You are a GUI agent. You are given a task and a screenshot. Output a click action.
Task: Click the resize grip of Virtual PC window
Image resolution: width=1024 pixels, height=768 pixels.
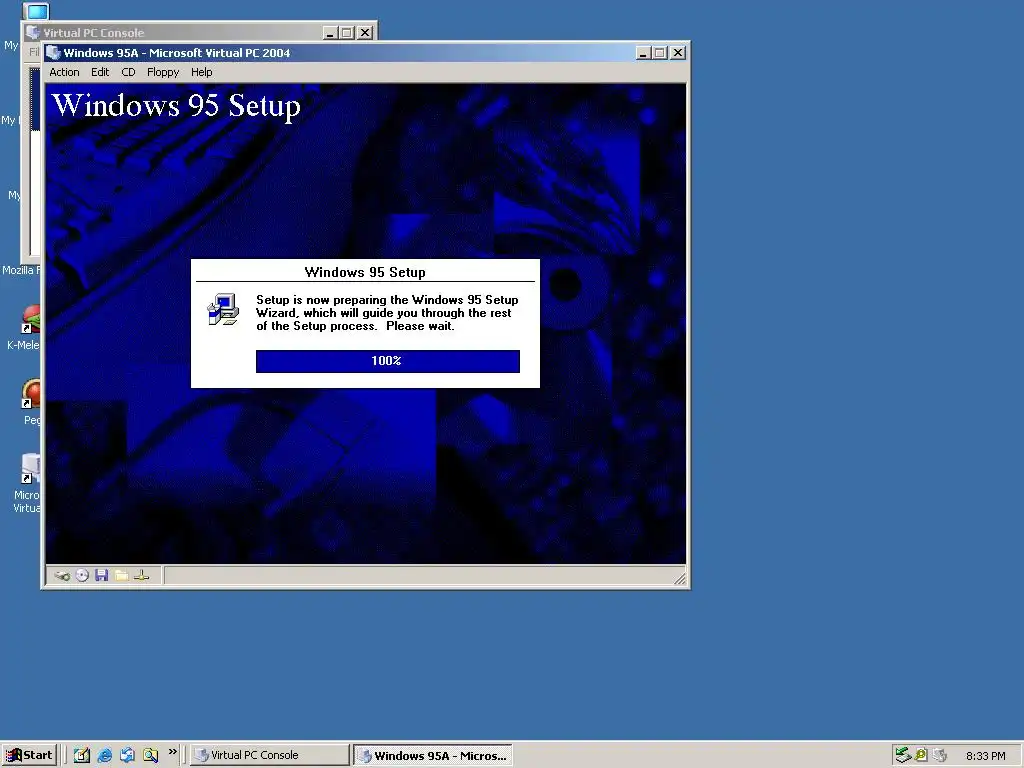680,578
